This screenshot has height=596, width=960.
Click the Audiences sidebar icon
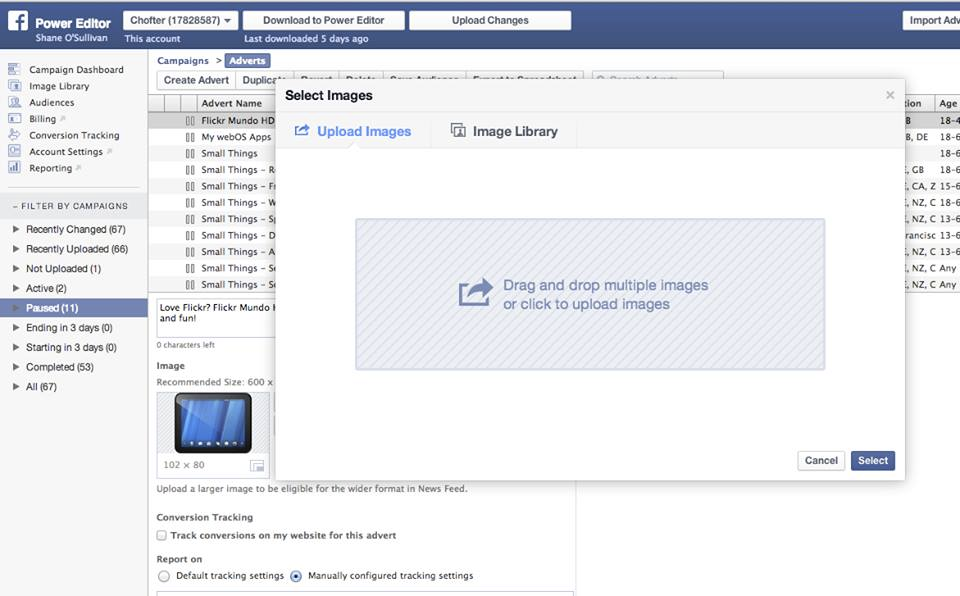coord(14,102)
